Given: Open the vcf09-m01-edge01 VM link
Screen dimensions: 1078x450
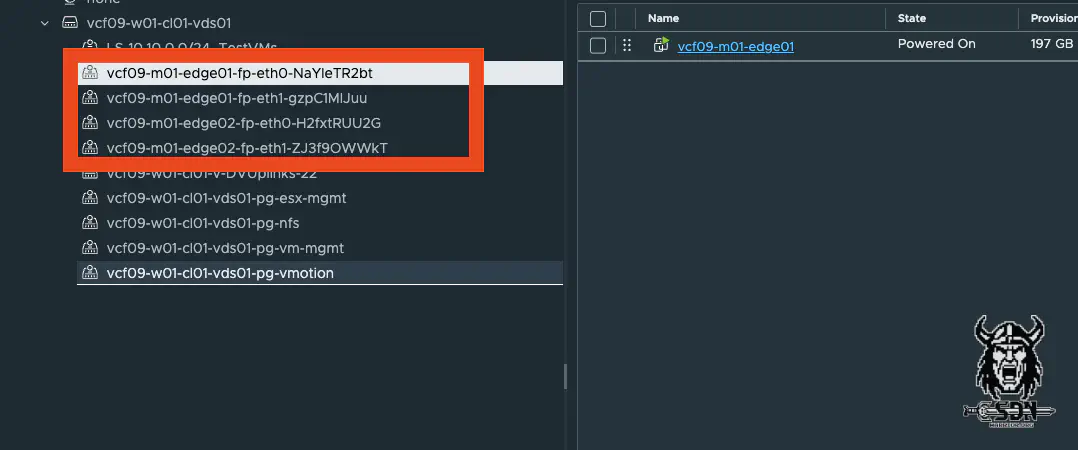Looking at the screenshot, I should coord(735,46).
